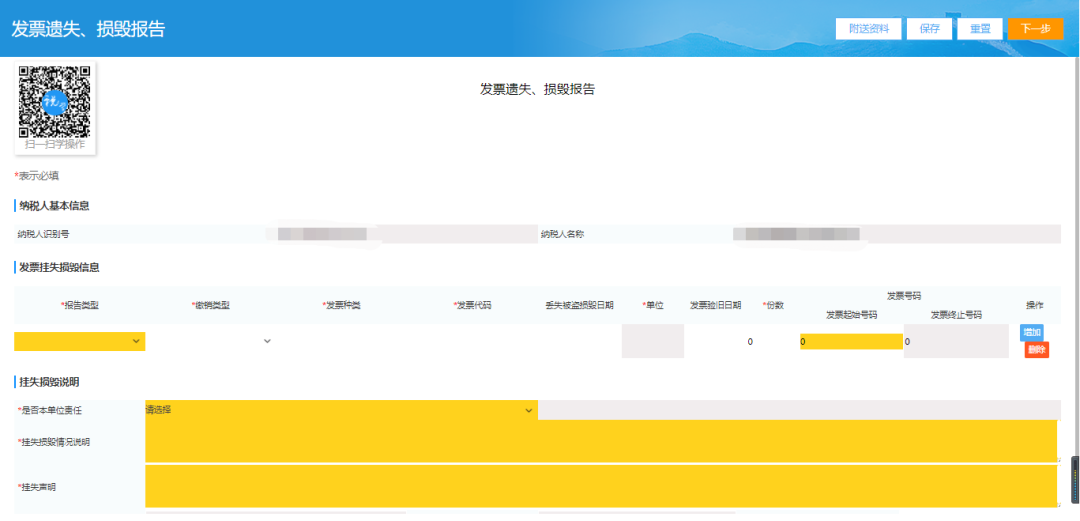This screenshot has width=1080, height=521.
Task: Go to next step with 下一步
Action: tap(1035, 29)
